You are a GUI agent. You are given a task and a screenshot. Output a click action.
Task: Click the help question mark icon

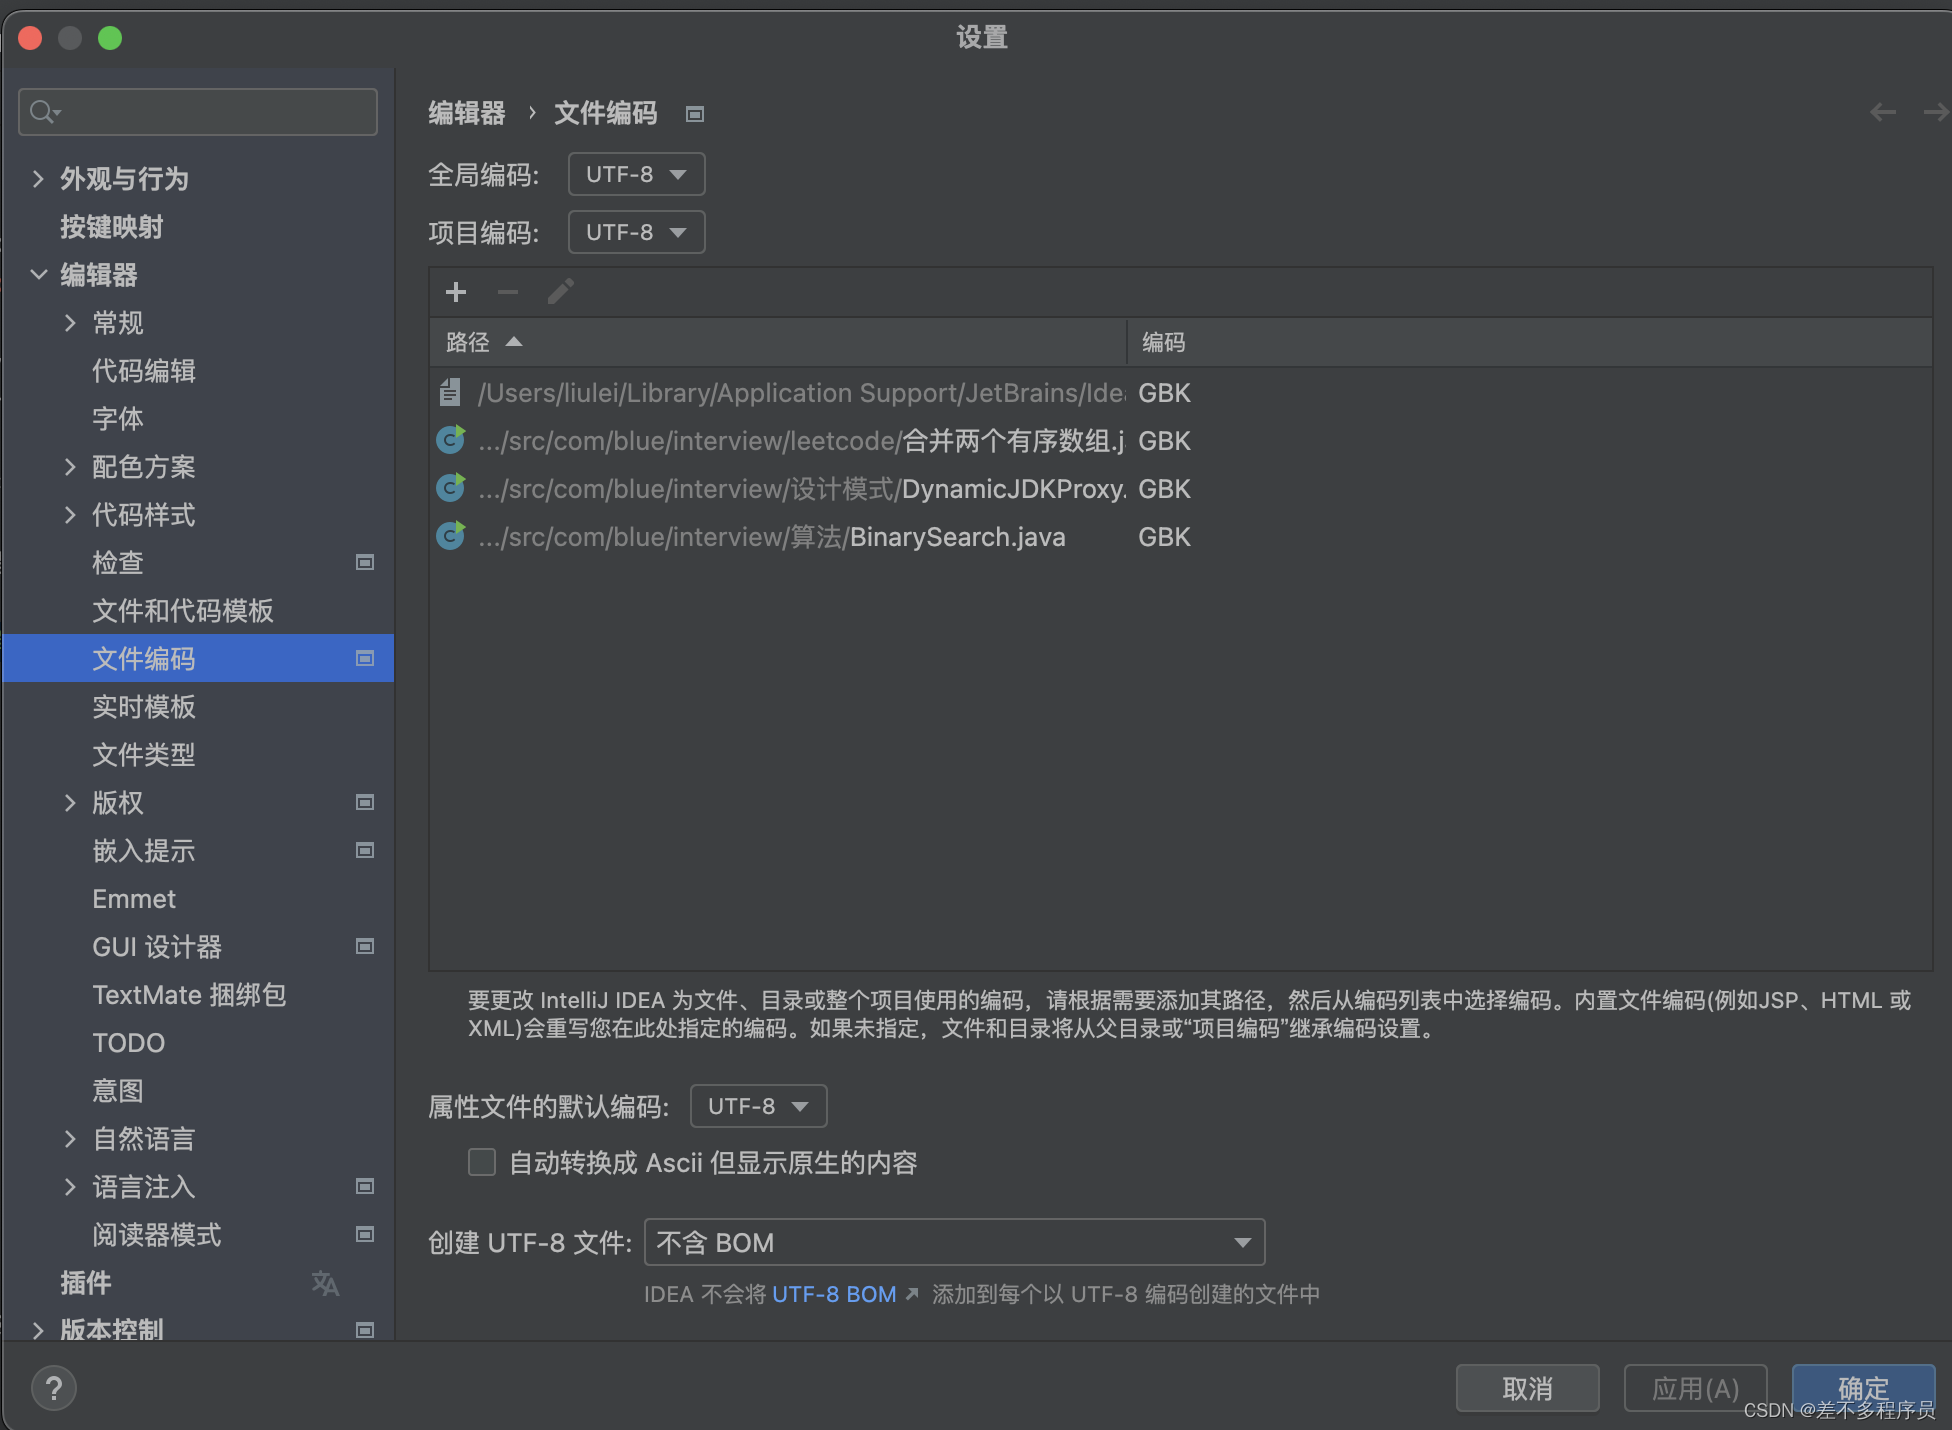coord(54,1388)
